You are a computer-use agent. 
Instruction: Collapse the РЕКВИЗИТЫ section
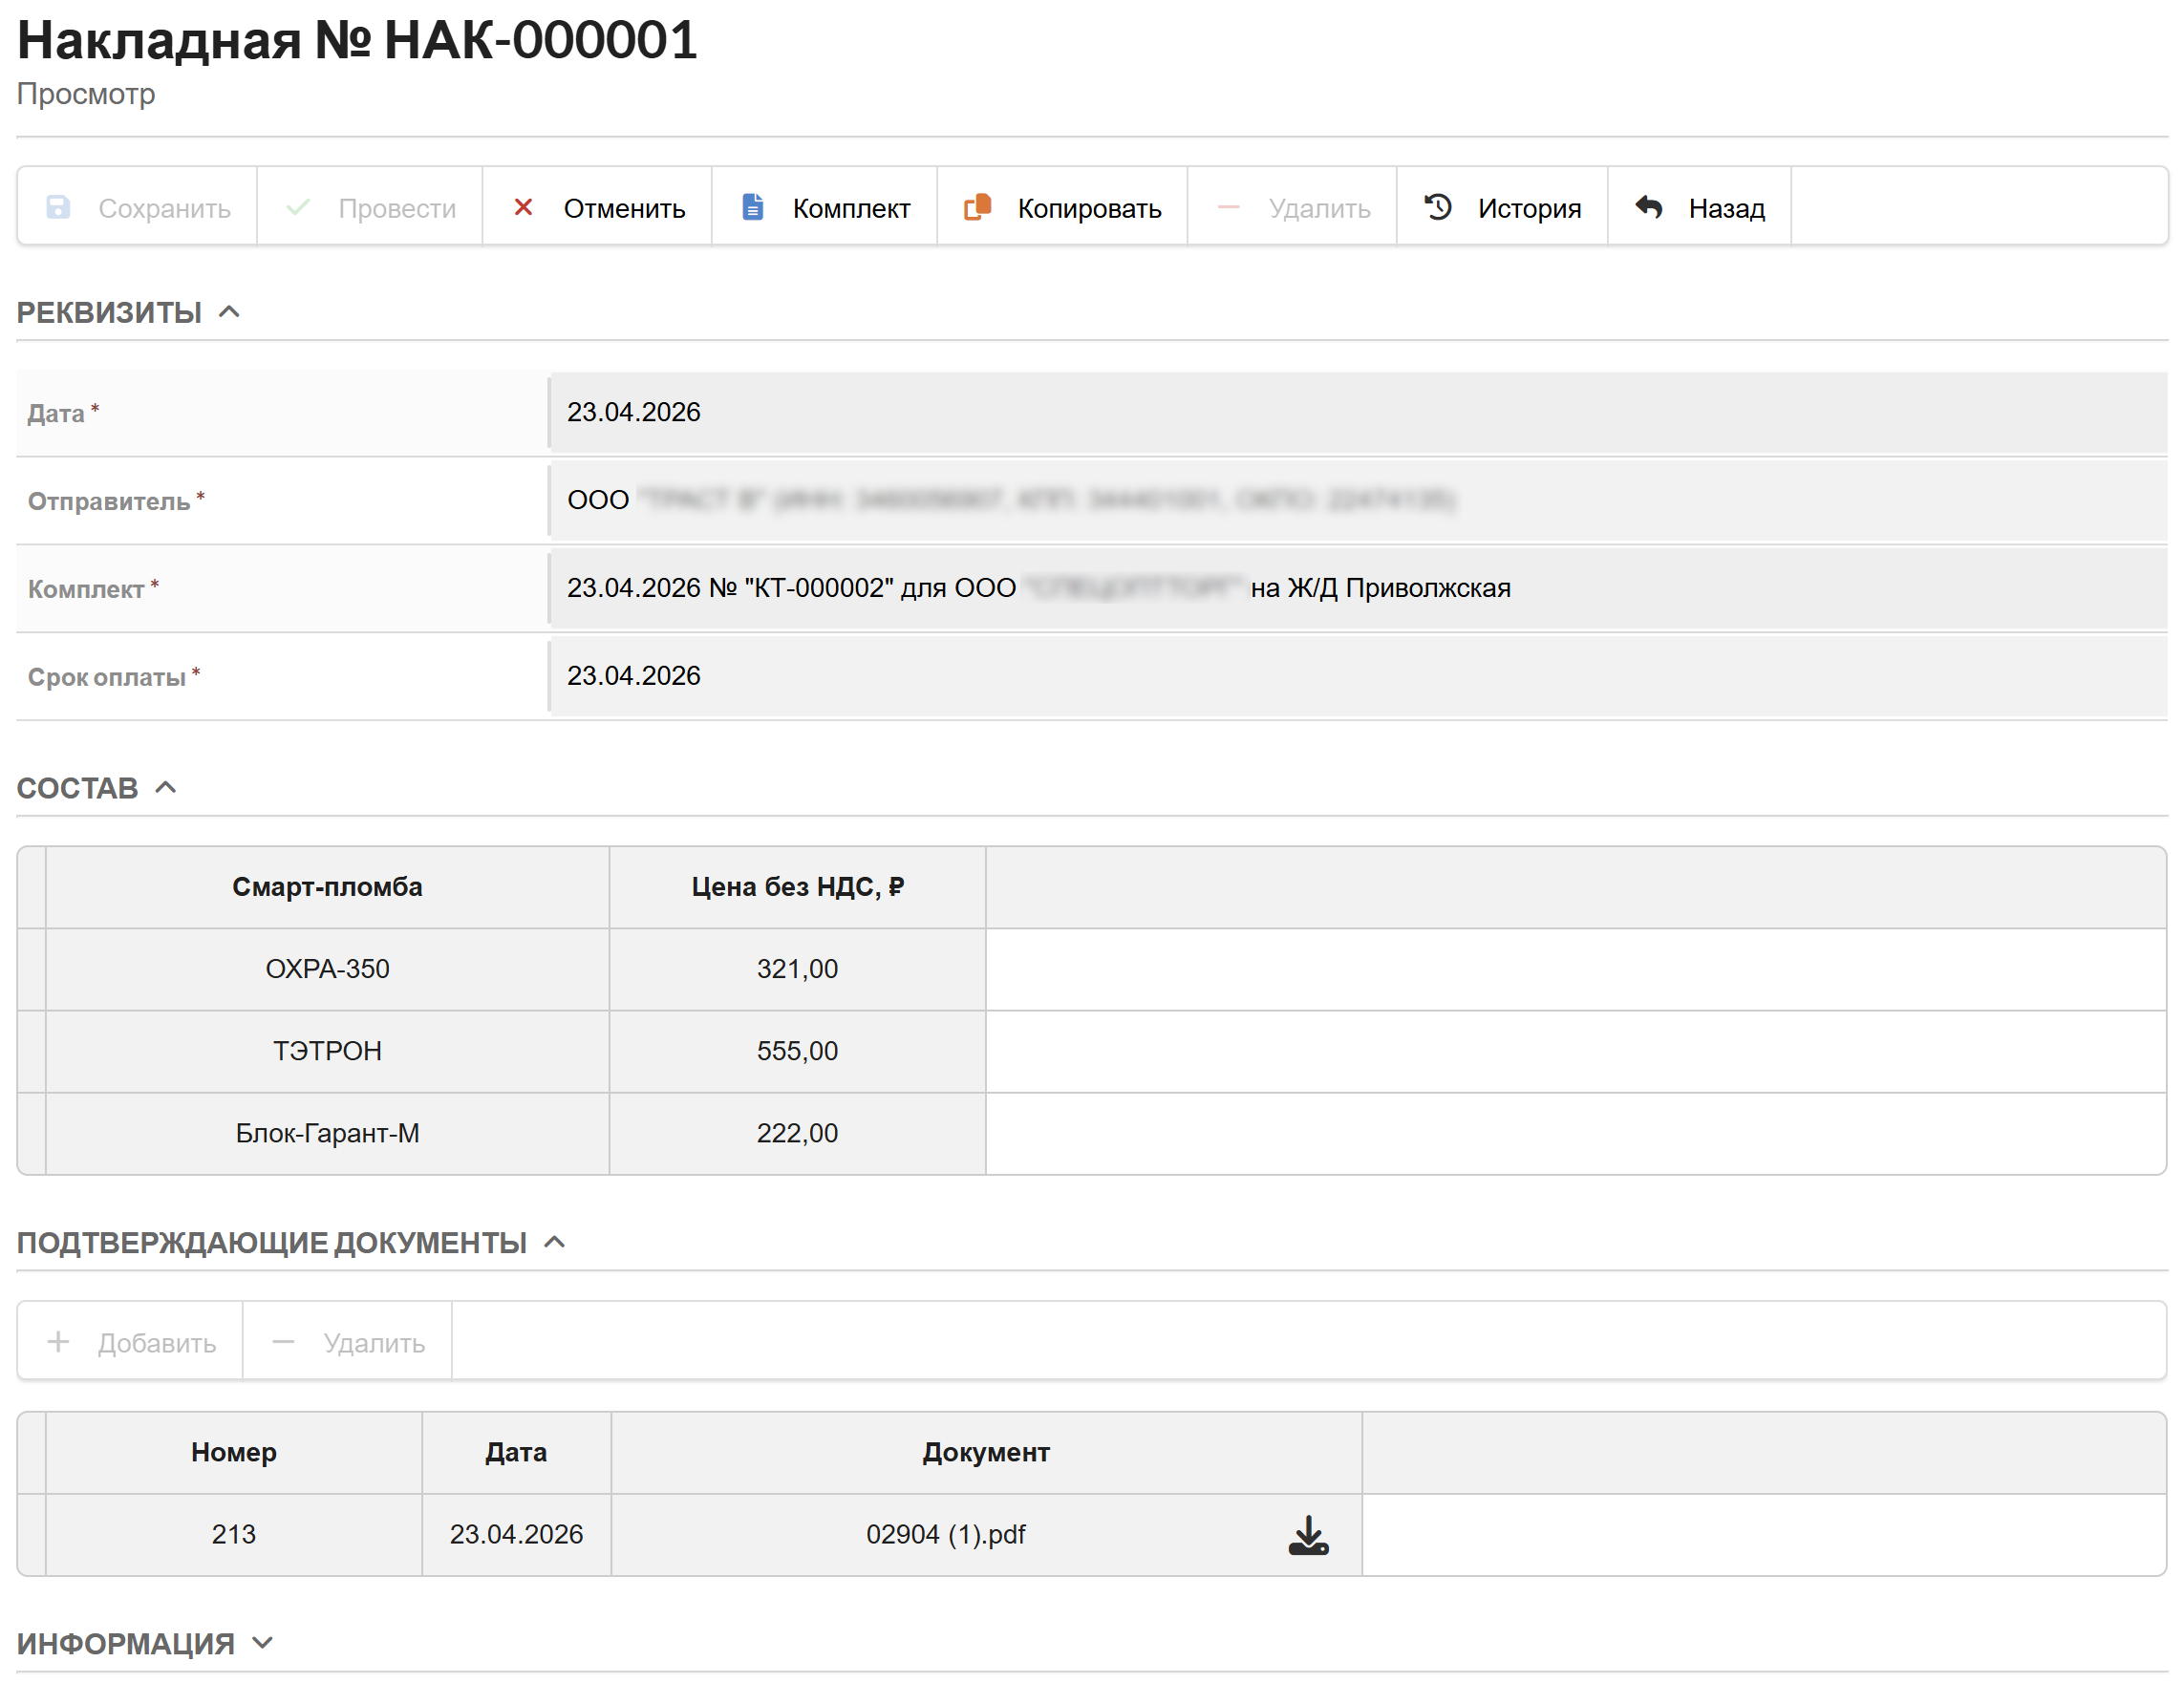(x=229, y=312)
